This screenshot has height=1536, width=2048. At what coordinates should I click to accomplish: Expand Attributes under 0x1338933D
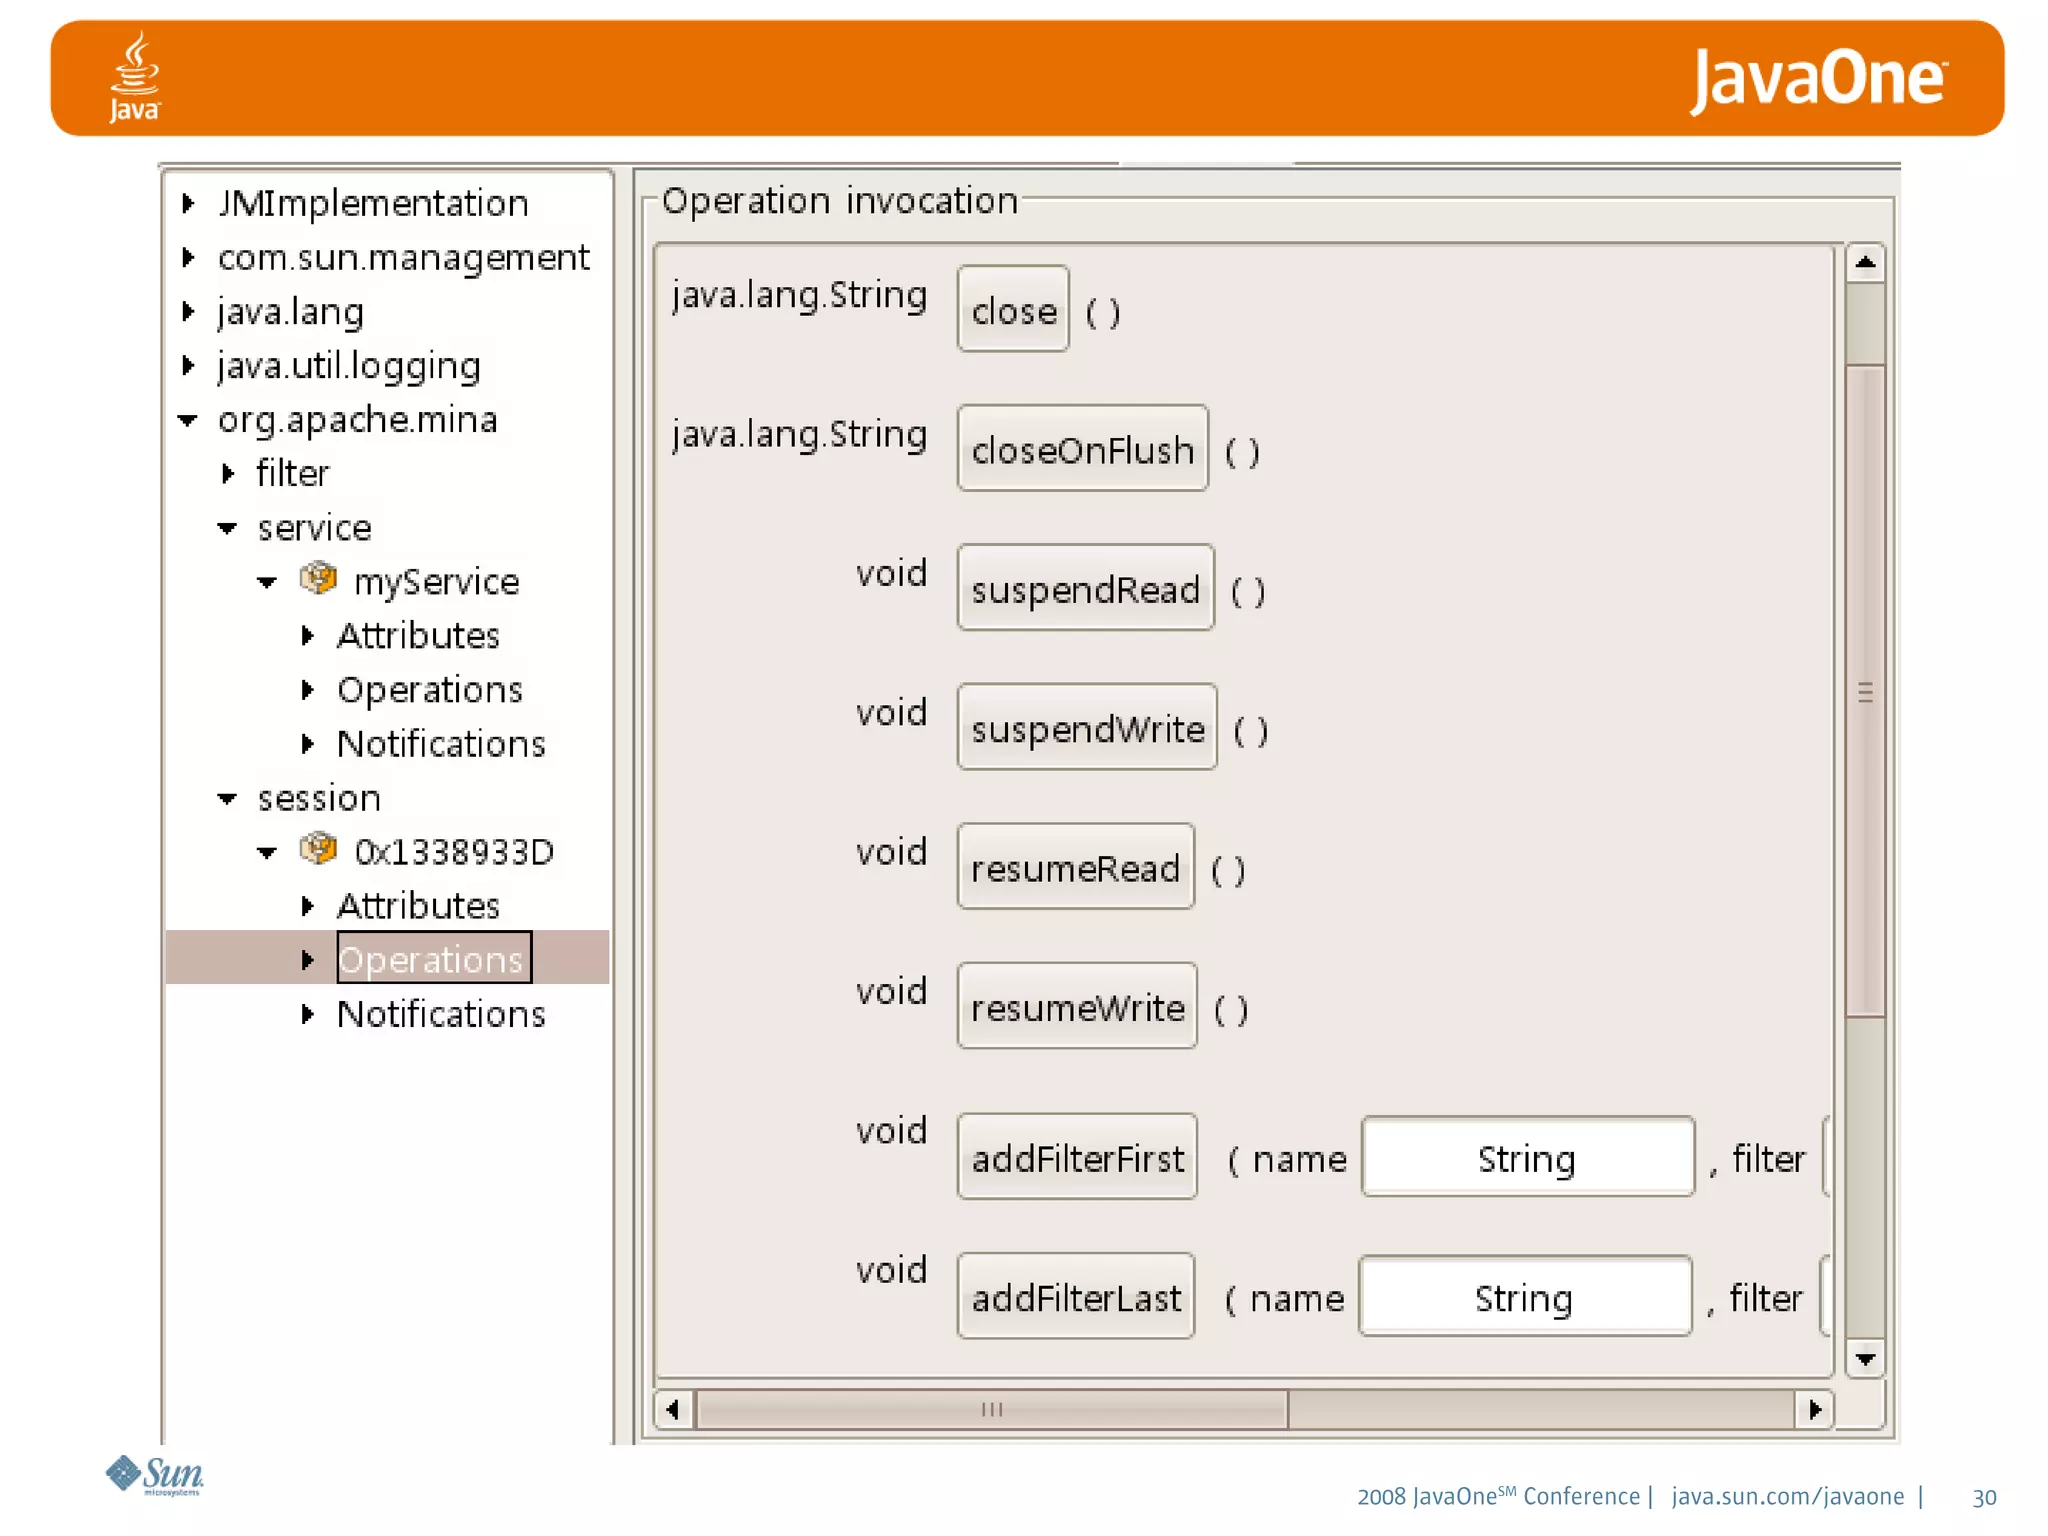(308, 906)
